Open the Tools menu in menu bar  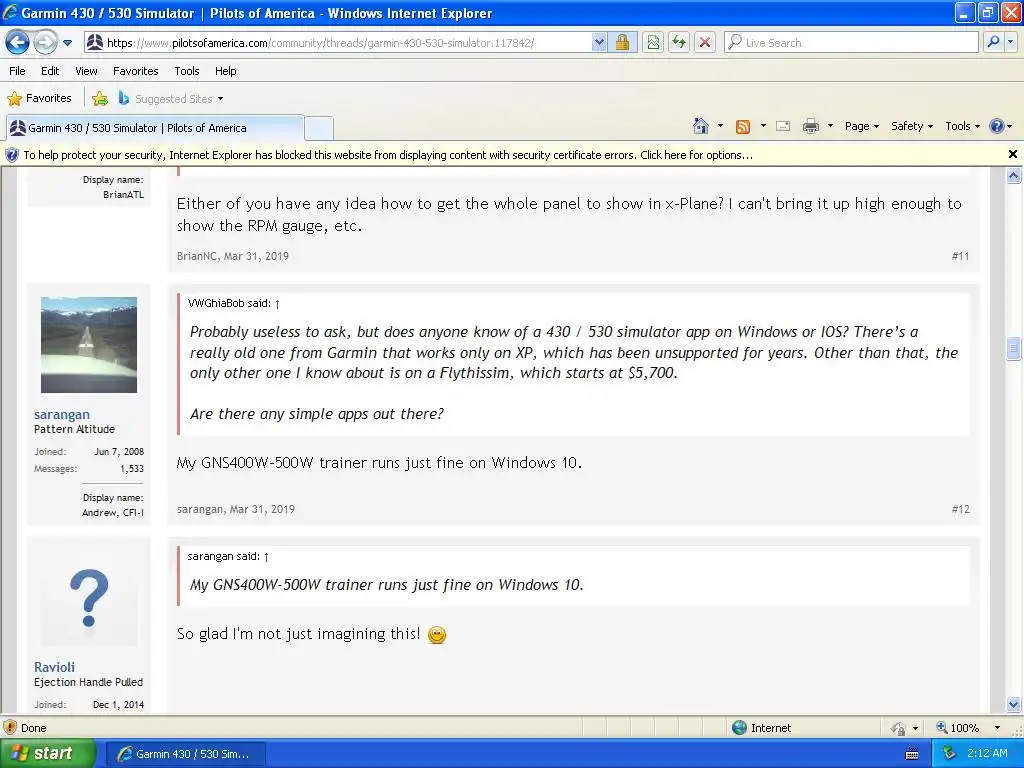pyautogui.click(x=187, y=71)
